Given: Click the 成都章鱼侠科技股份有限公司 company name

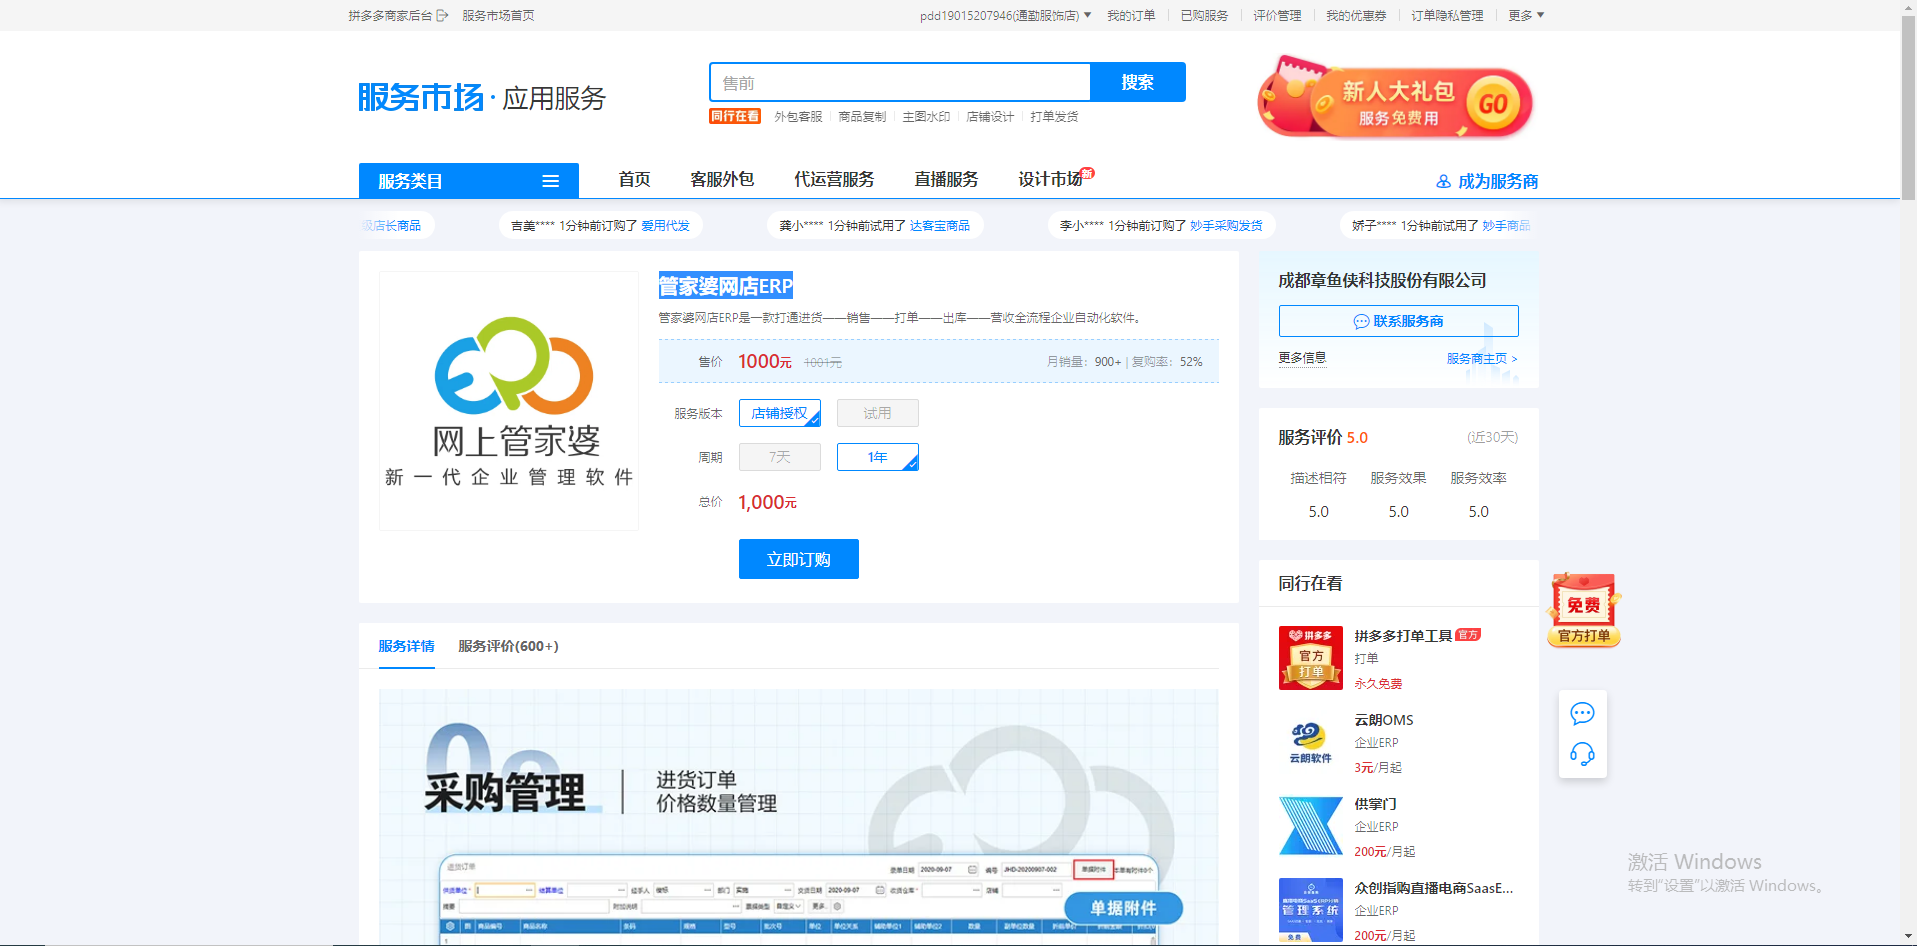Looking at the screenshot, I should point(1382,281).
